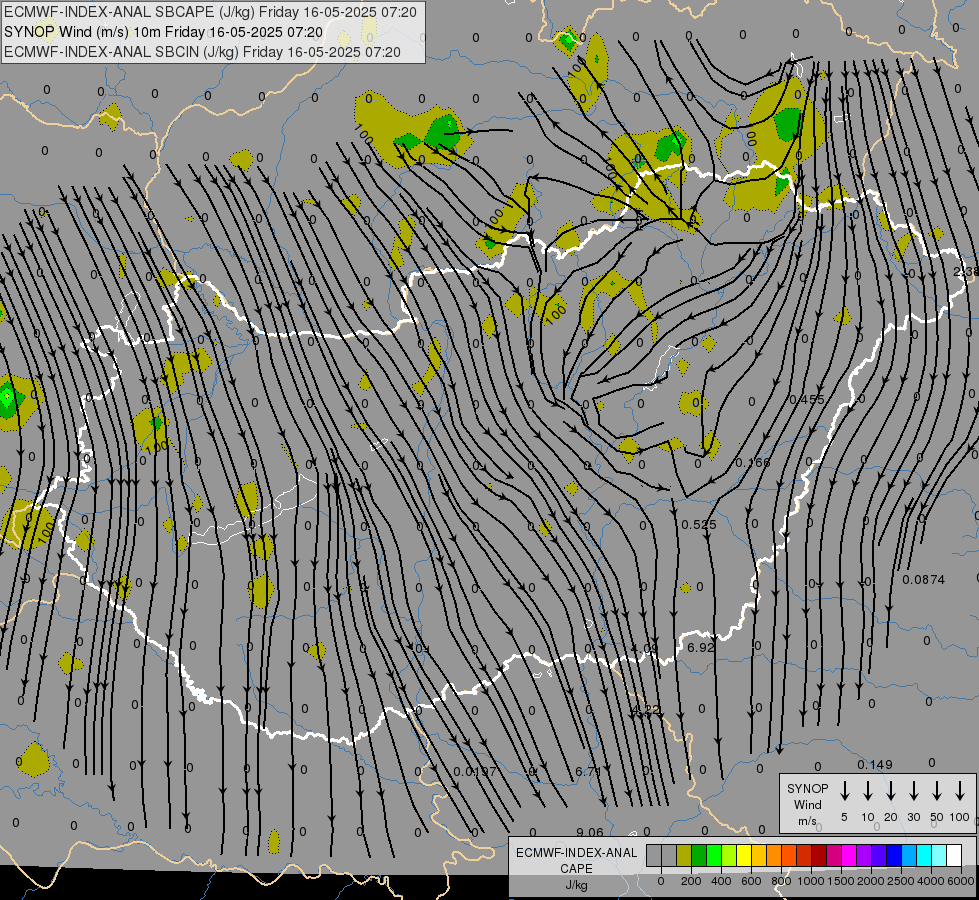Click the 'SYNOP' label in the wind legend
Viewport: 979px width, 900px height.
(807, 789)
